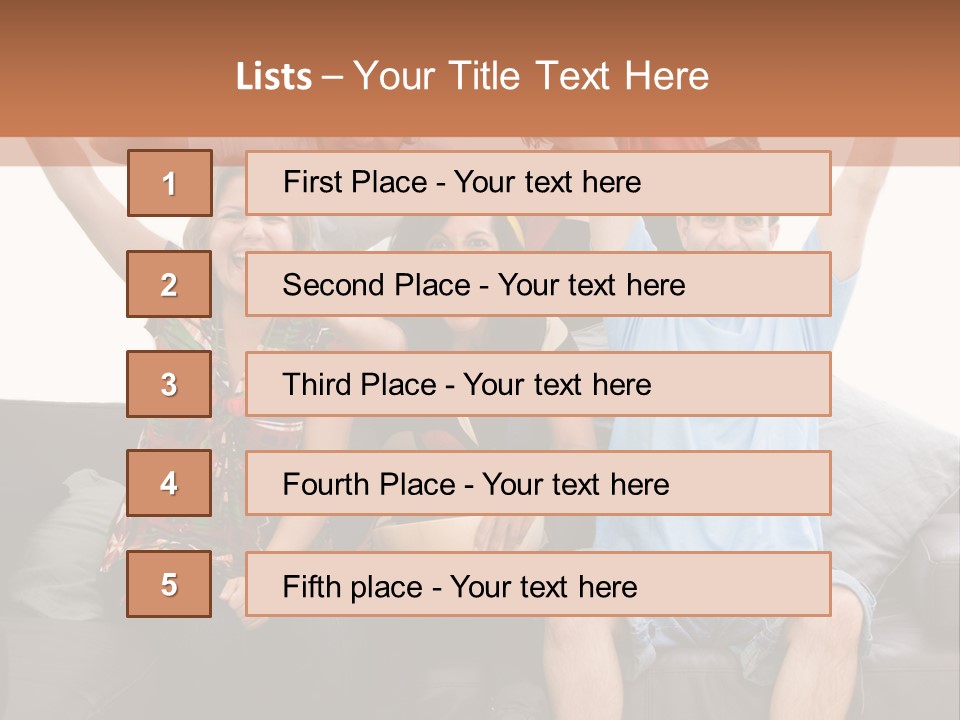Select "Second Place - Your text here" bar

click(x=538, y=284)
